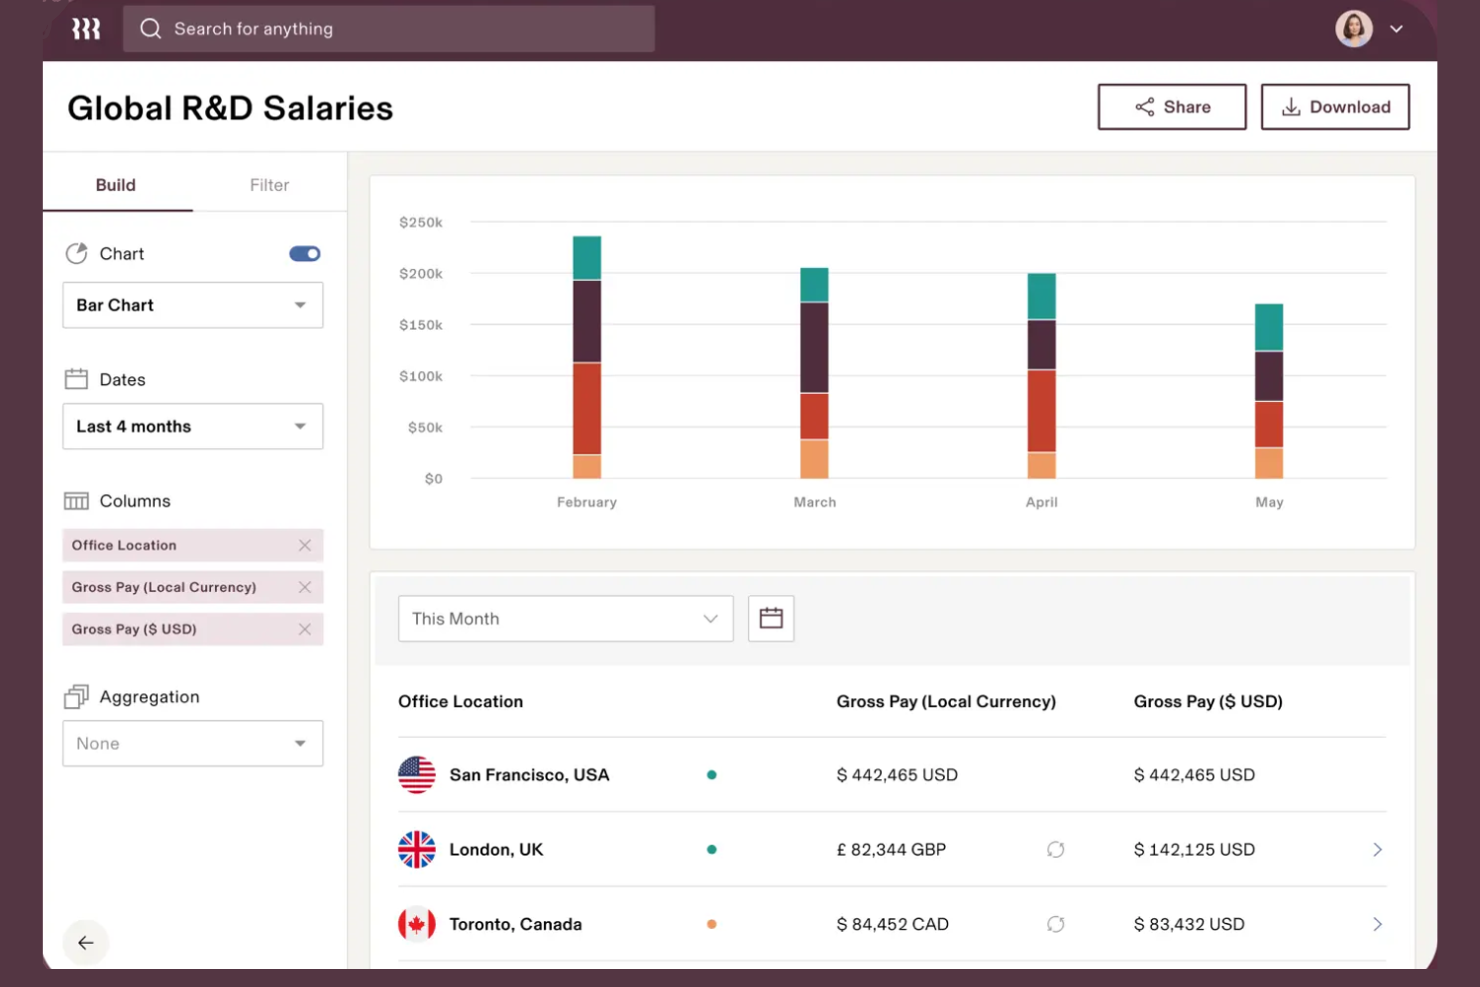Open the calendar picker beside This Month
1480x987 pixels.
770,618
